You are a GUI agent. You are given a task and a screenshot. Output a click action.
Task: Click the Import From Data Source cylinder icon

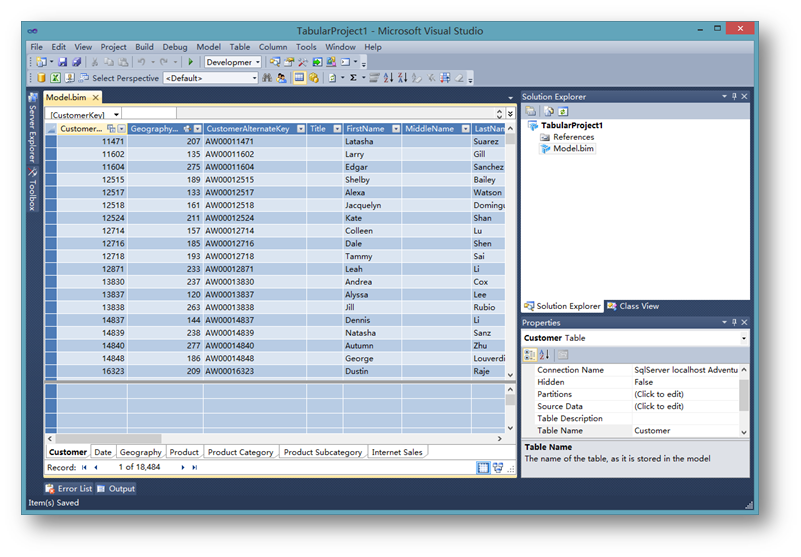(41, 78)
